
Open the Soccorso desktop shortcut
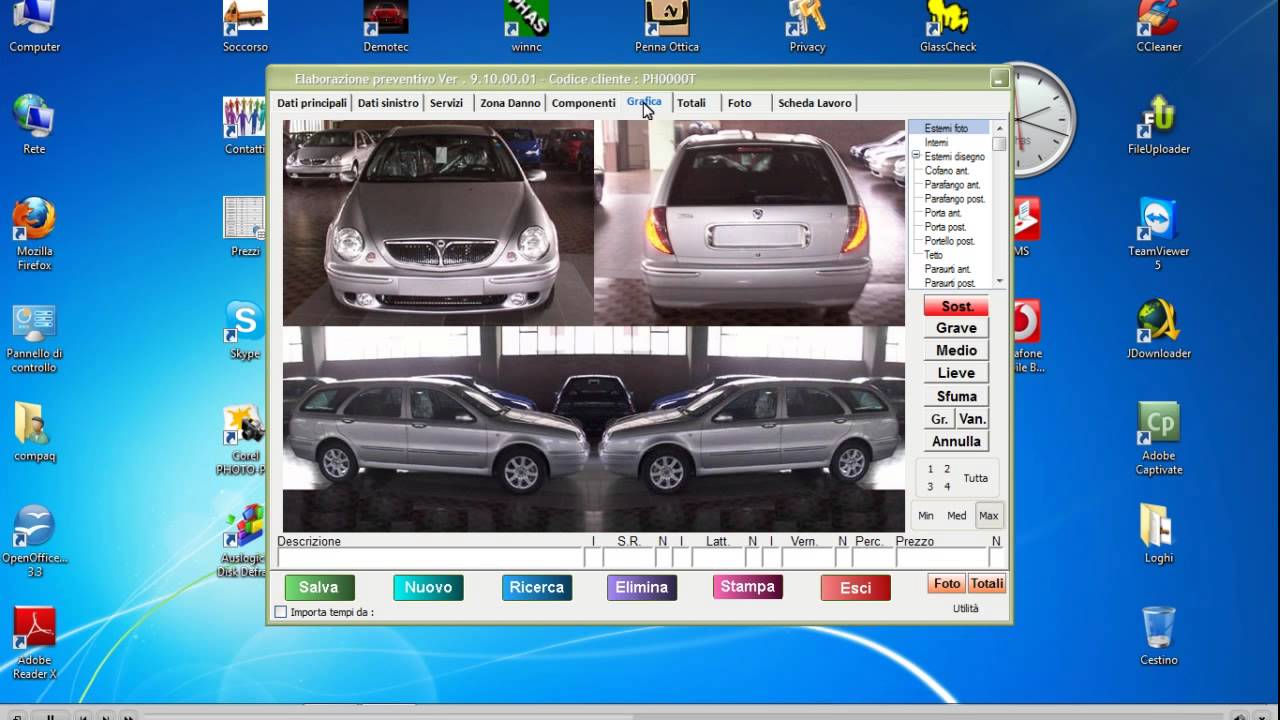245,27
